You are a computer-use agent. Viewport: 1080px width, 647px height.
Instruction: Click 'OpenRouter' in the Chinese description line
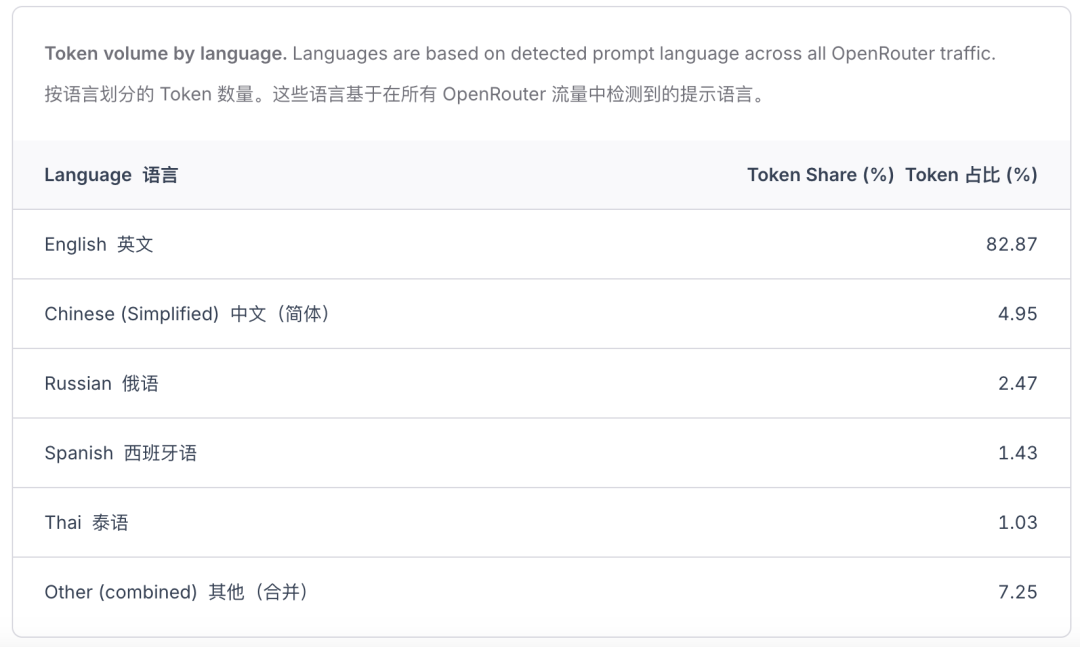tap(494, 95)
